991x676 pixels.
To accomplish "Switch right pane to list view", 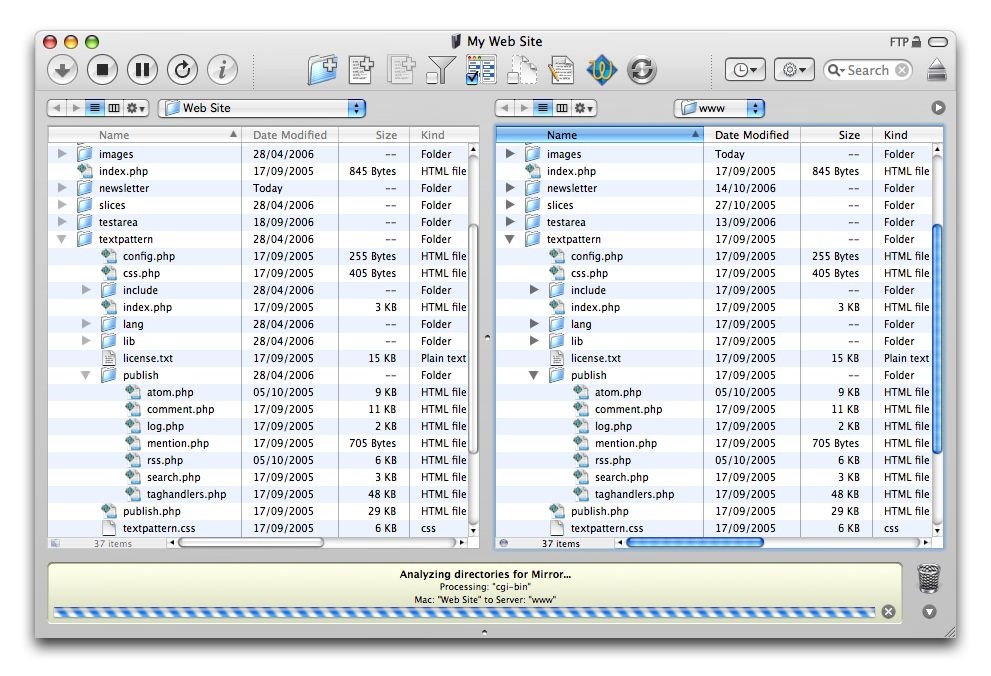I will (x=544, y=108).
